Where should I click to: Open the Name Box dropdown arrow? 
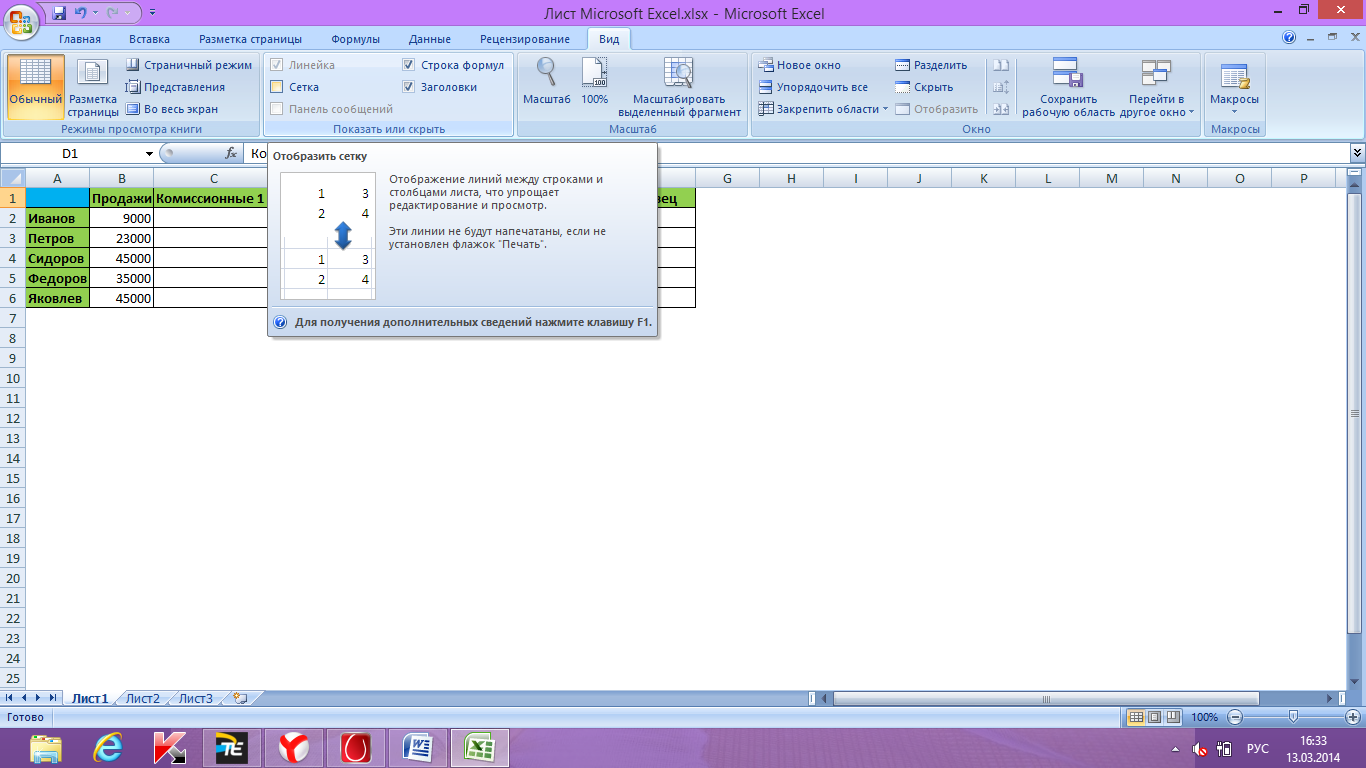click(x=149, y=154)
